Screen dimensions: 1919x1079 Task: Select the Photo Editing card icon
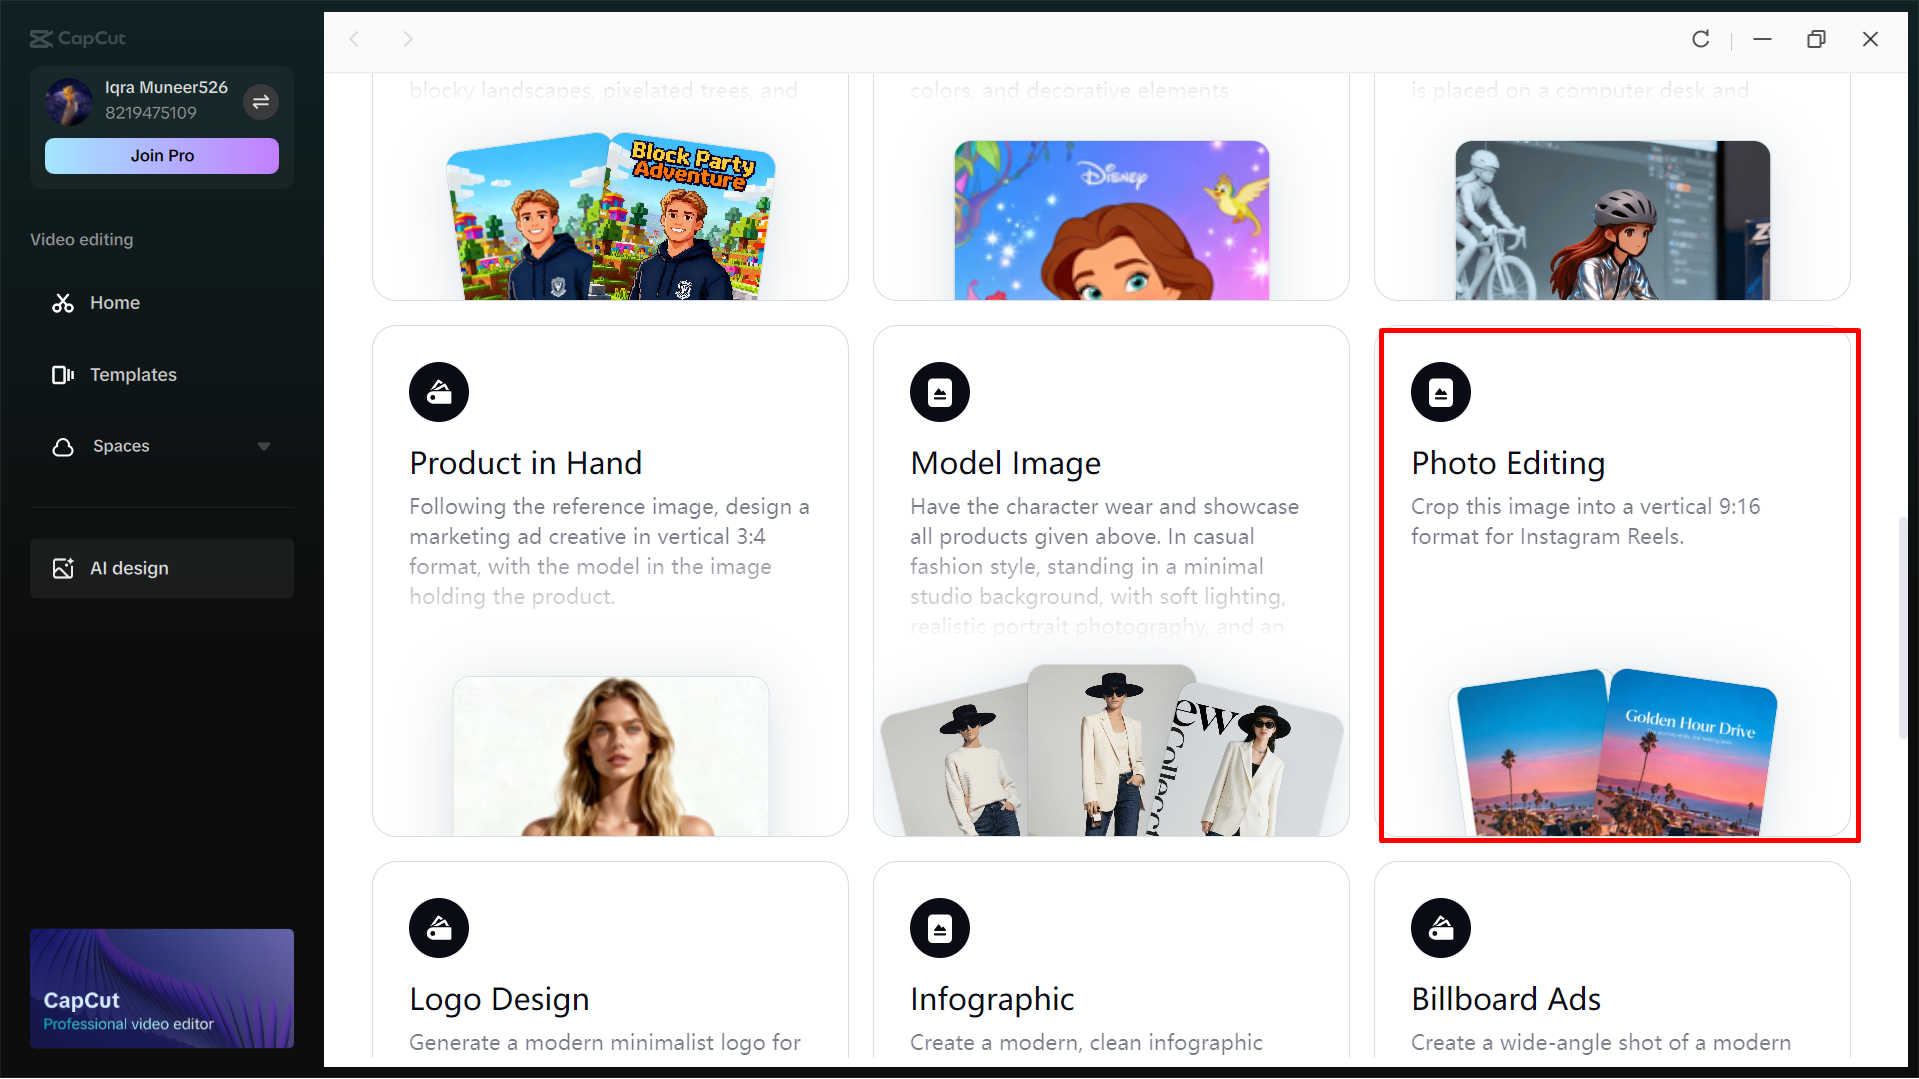1440,391
